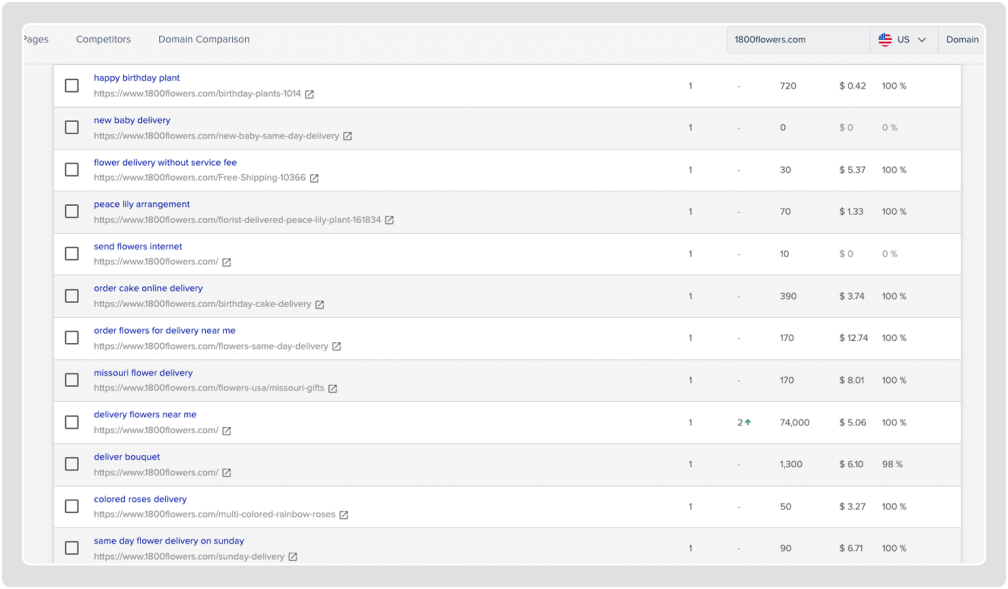Image resolution: width=1008 pixels, height=589 pixels.
Task: Check the box for happy birthday plant
Action: pyautogui.click(x=72, y=86)
